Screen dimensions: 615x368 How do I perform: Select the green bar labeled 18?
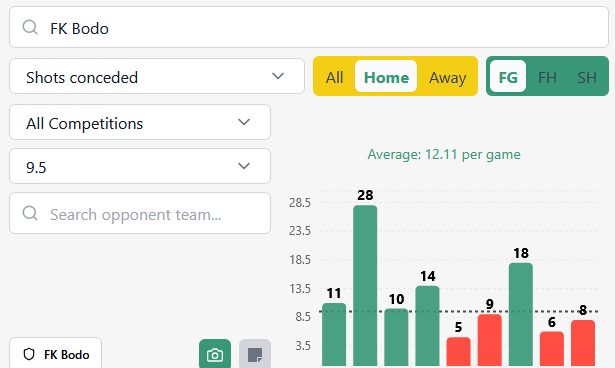(521, 315)
